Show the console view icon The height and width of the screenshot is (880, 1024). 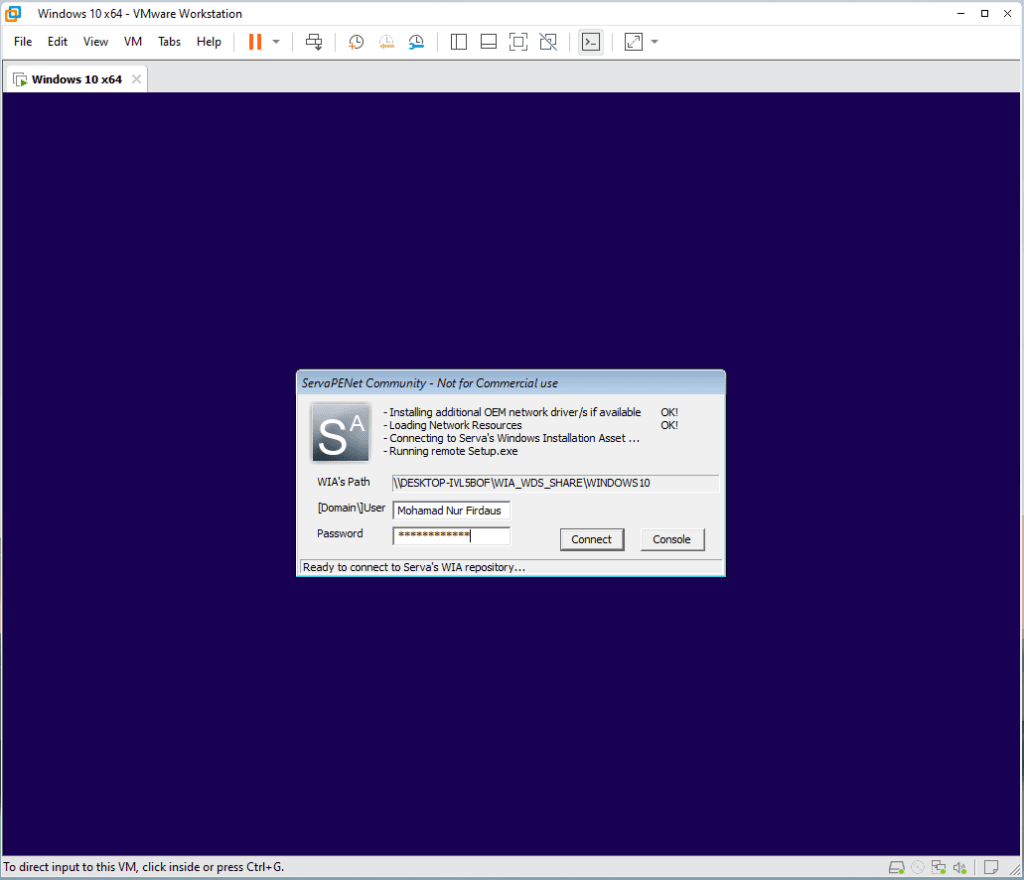(591, 42)
